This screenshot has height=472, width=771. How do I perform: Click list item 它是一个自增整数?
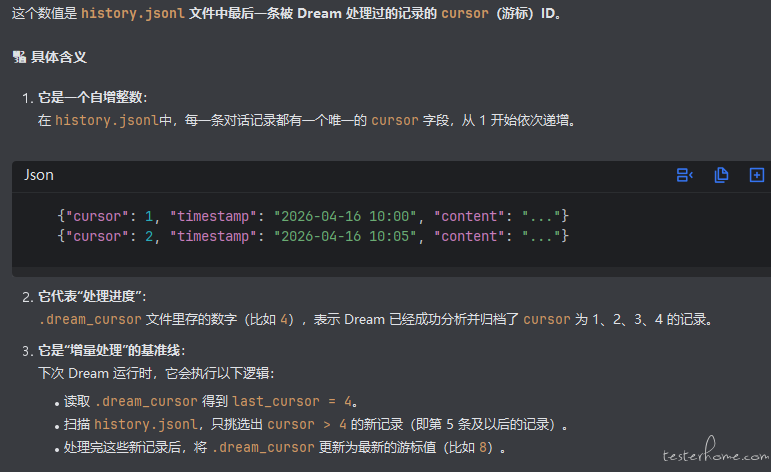point(92,98)
